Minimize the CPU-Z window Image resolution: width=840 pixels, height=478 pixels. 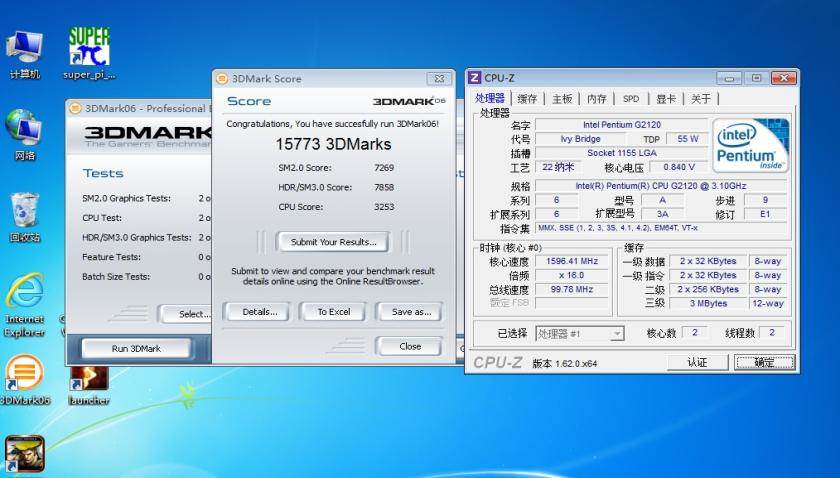pyautogui.click(x=729, y=78)
